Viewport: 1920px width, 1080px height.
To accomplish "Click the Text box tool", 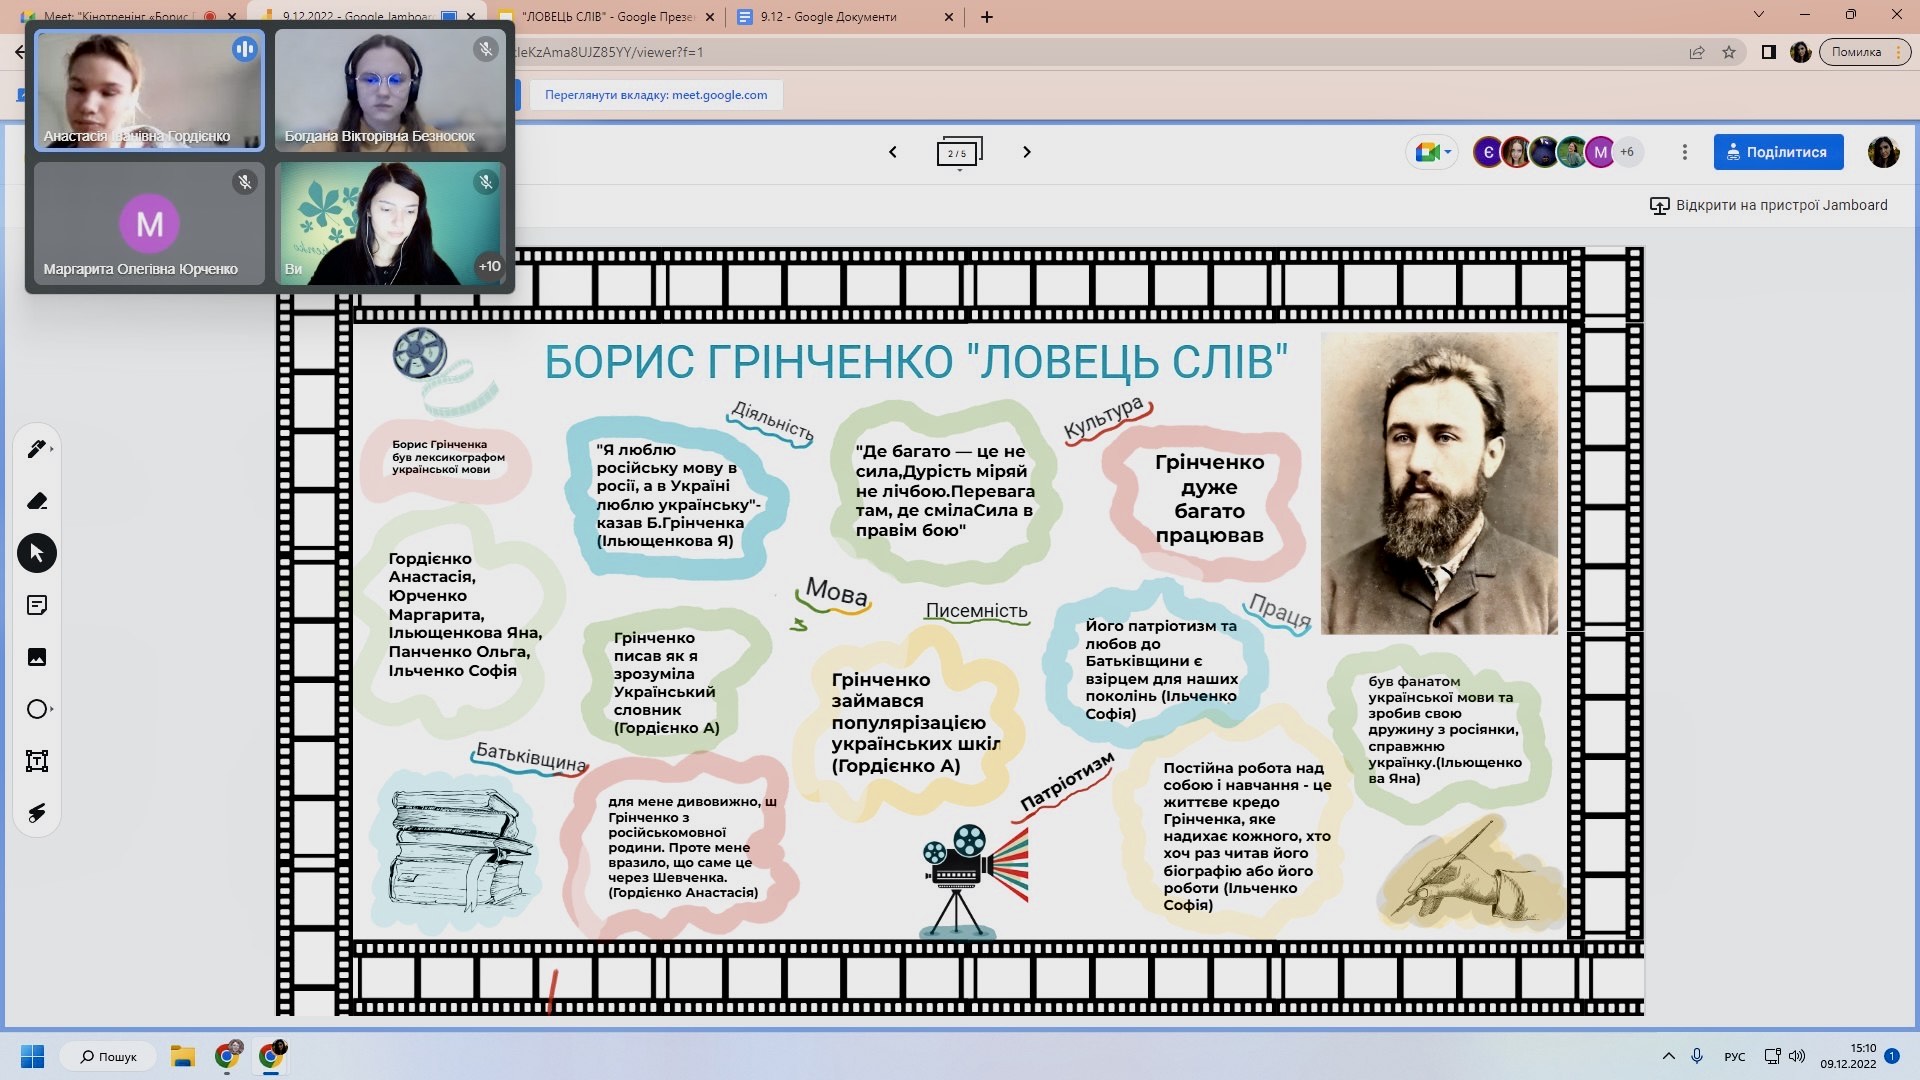I will point(37,761).
